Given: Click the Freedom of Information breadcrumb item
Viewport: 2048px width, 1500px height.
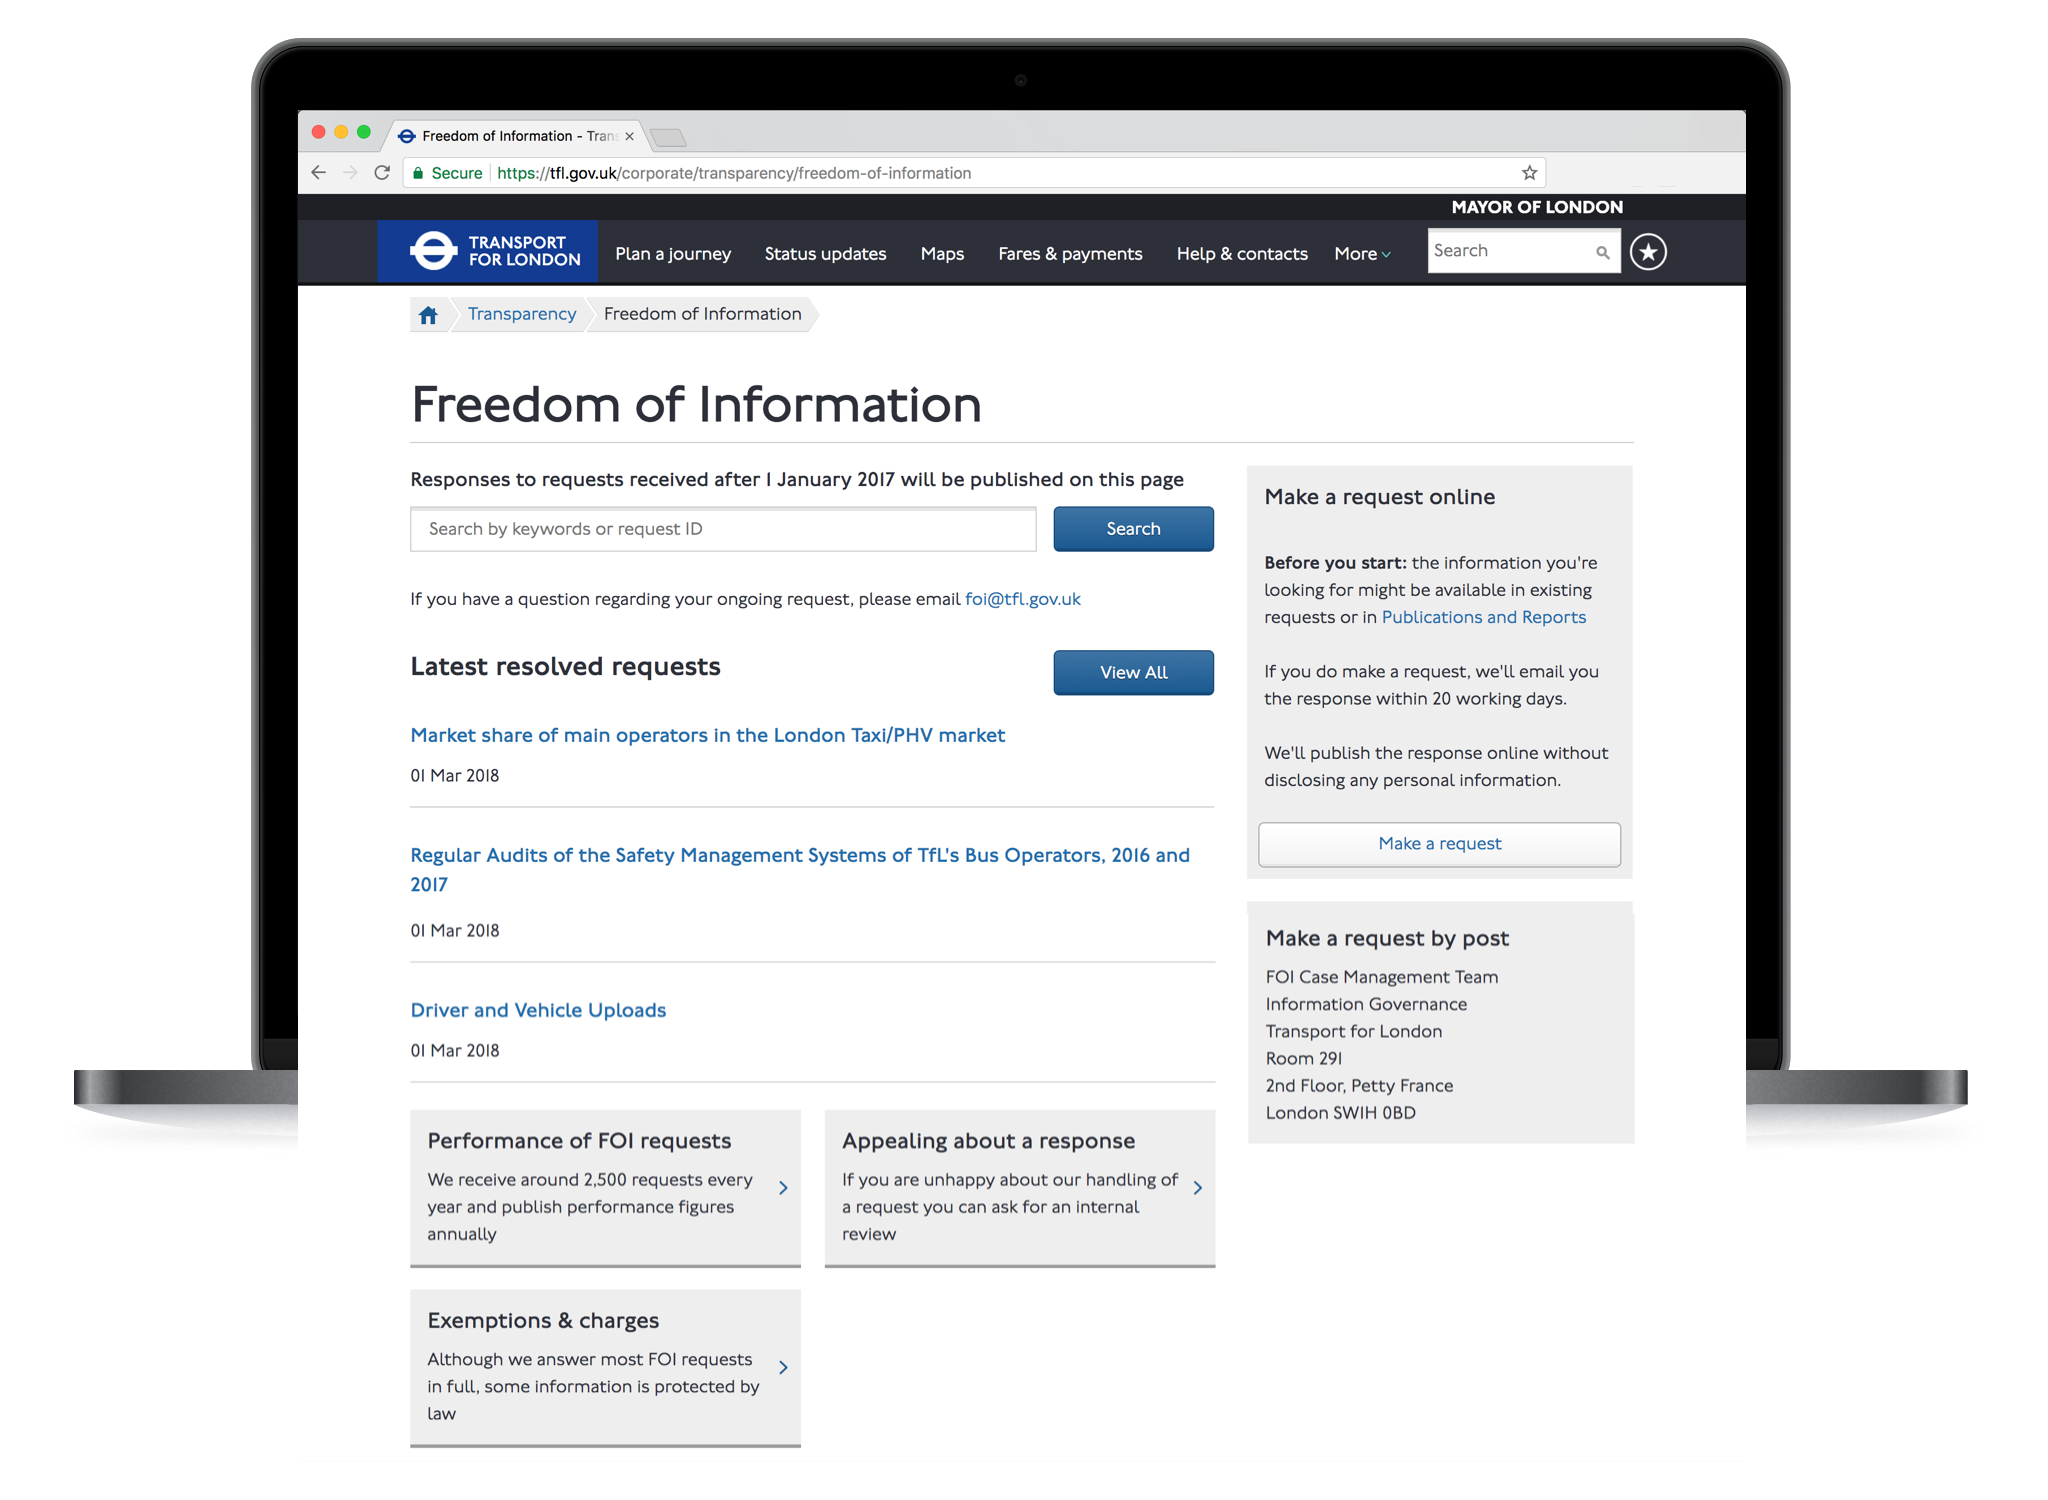Looking at the screenshot, I should pos(703,314).
